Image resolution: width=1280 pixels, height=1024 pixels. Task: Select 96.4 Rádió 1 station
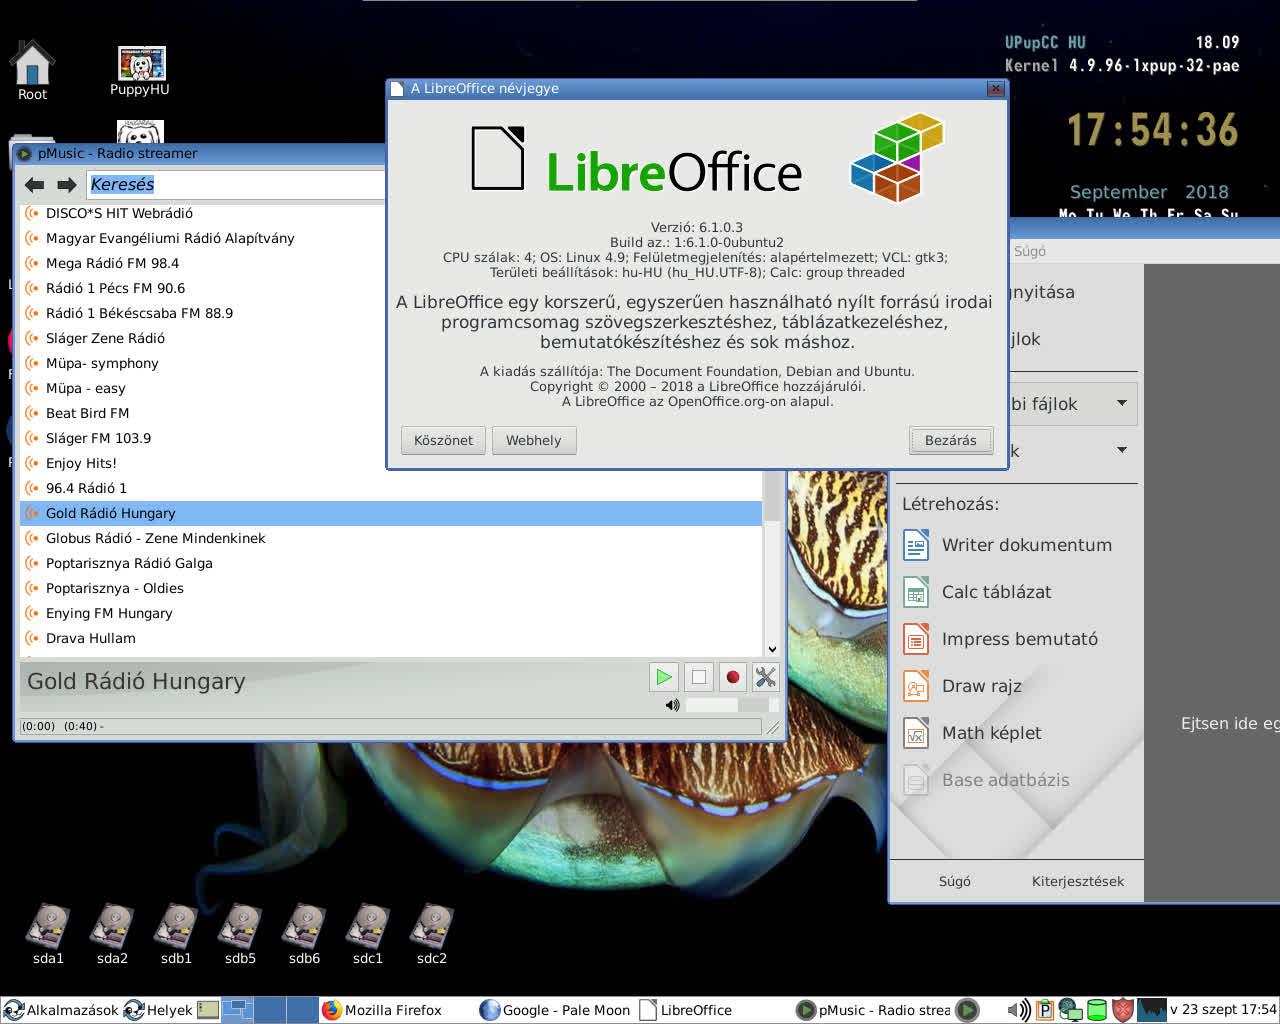tap(391, 488)
